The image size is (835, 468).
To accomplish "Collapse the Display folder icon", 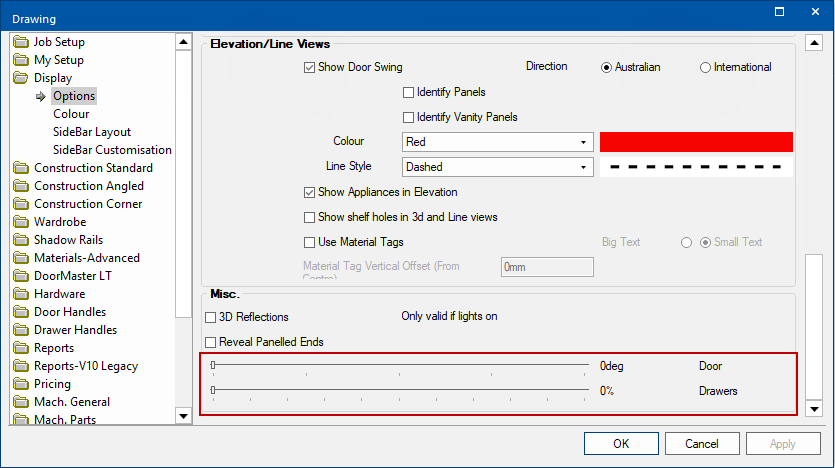I will pyautogui.click(x=21, y=78).
